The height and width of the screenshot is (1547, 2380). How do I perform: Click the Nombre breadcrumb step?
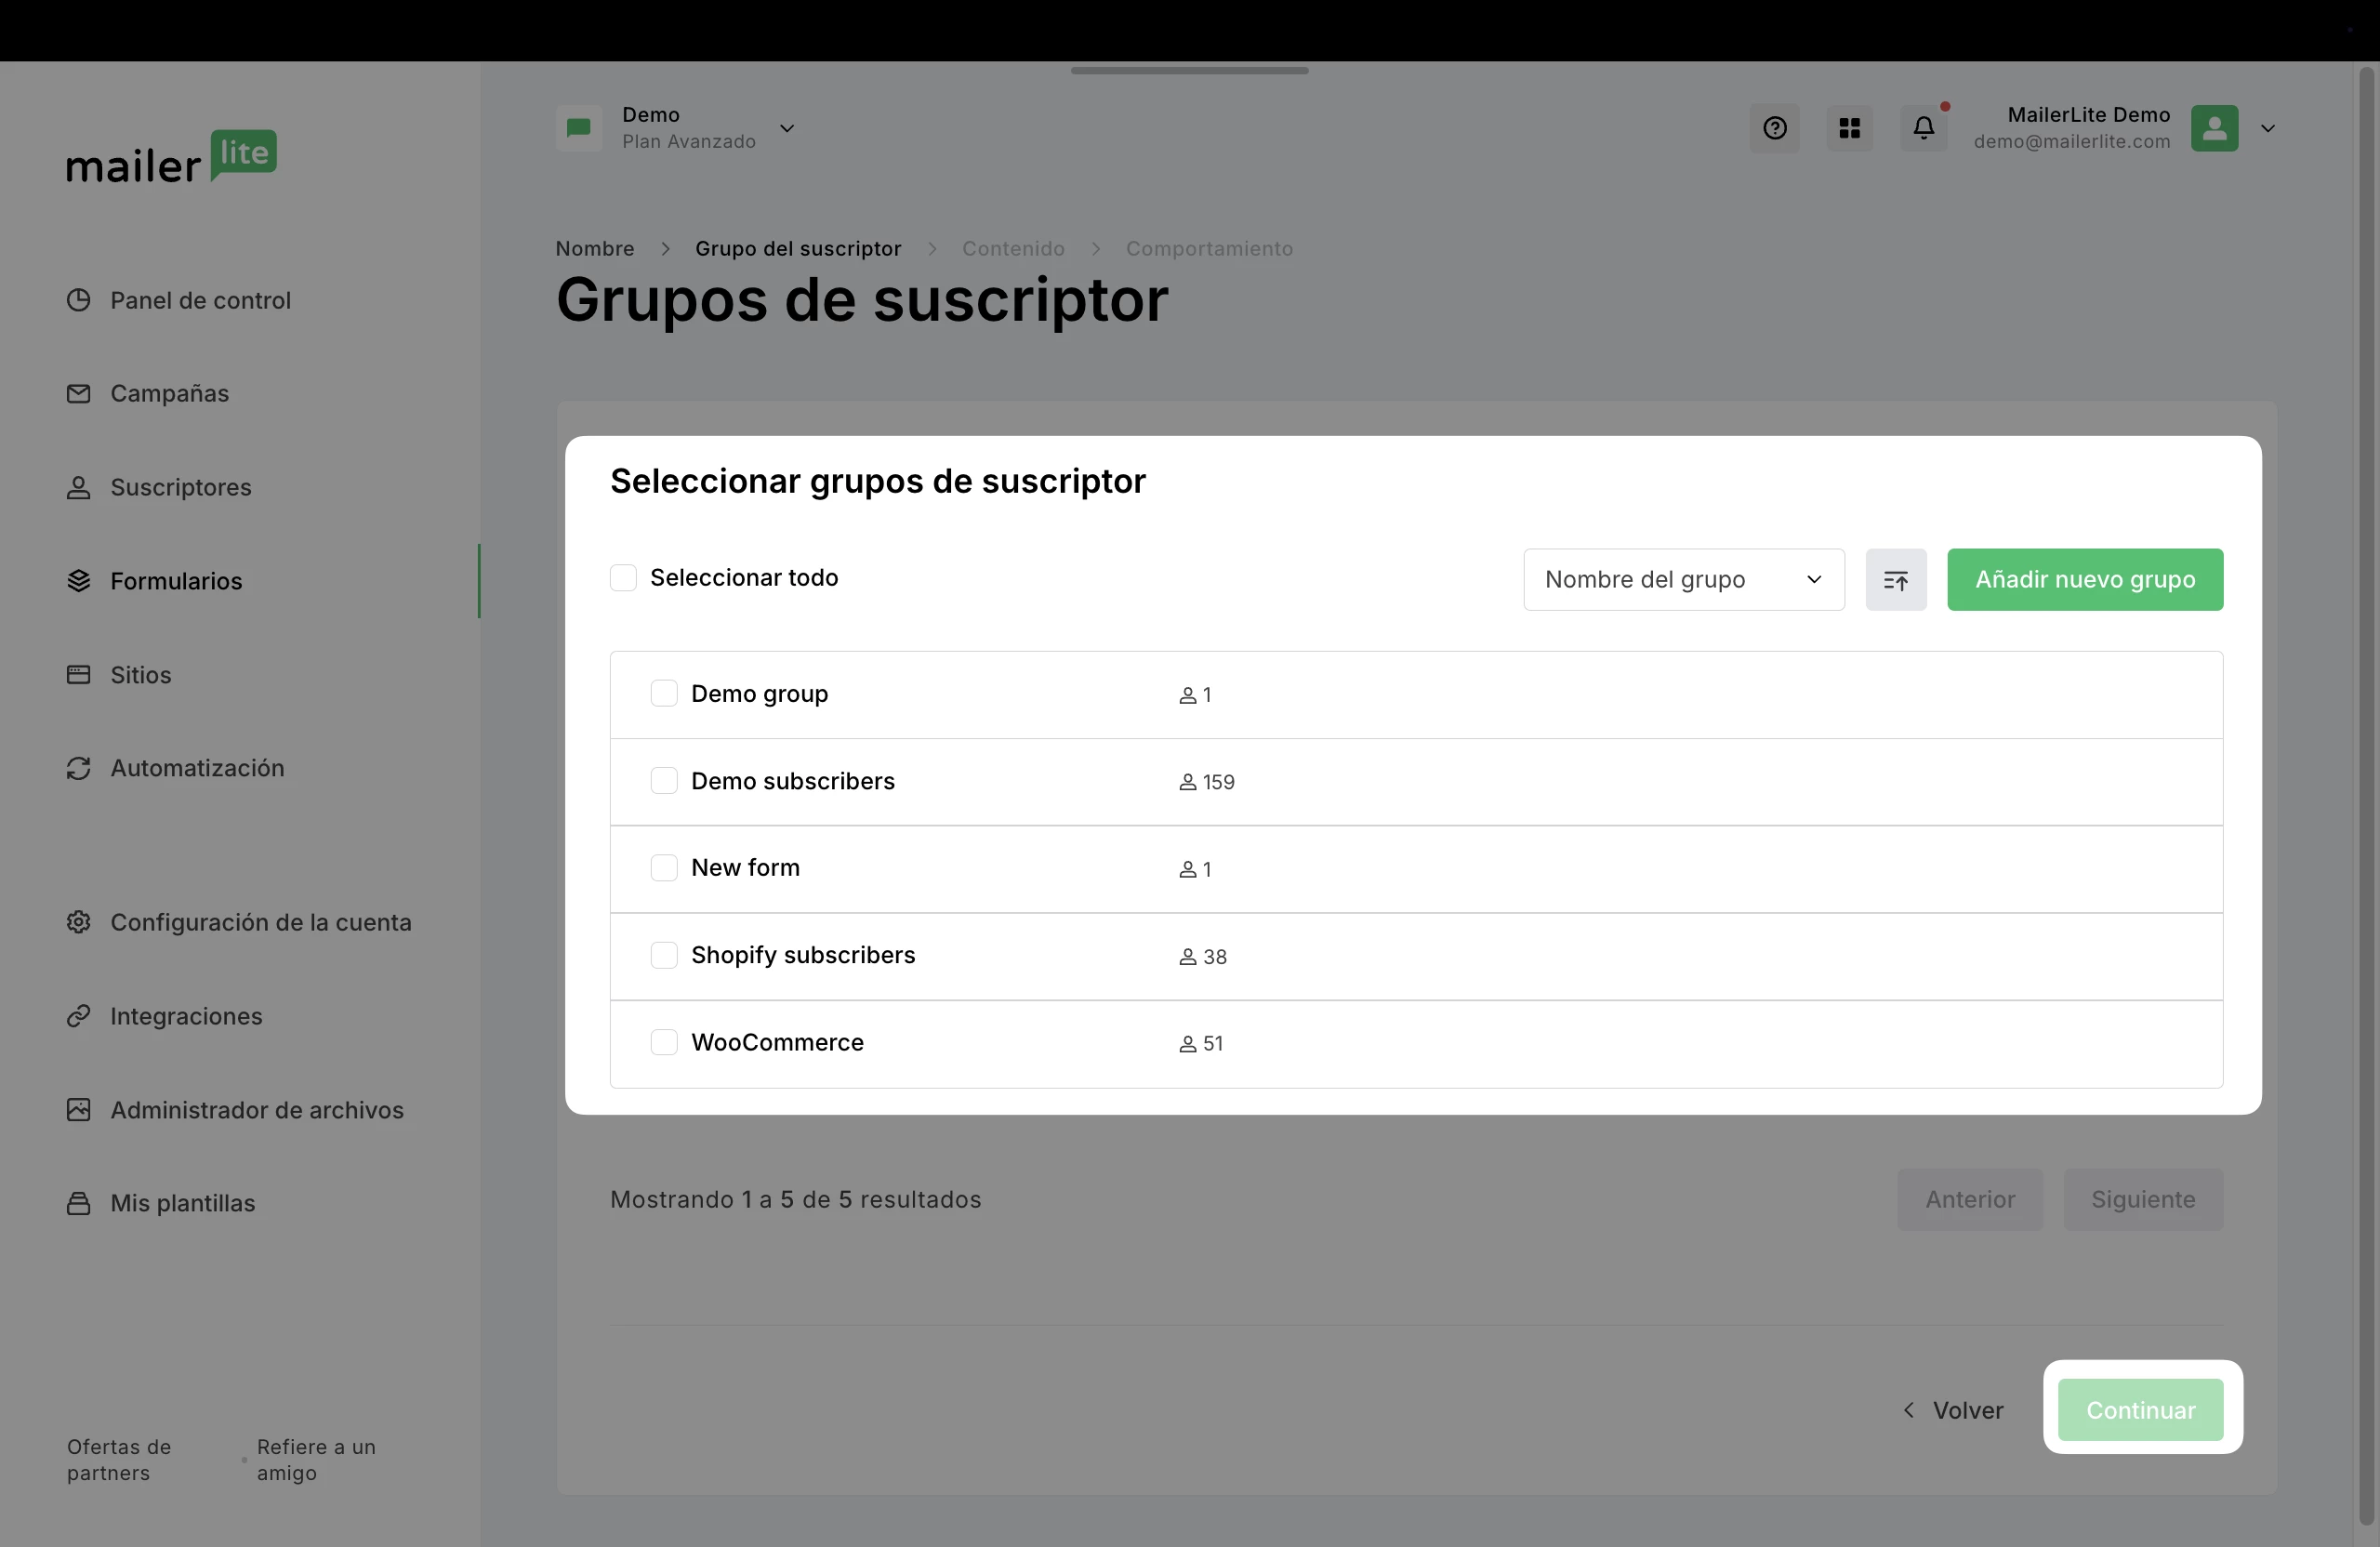point(594,248)
